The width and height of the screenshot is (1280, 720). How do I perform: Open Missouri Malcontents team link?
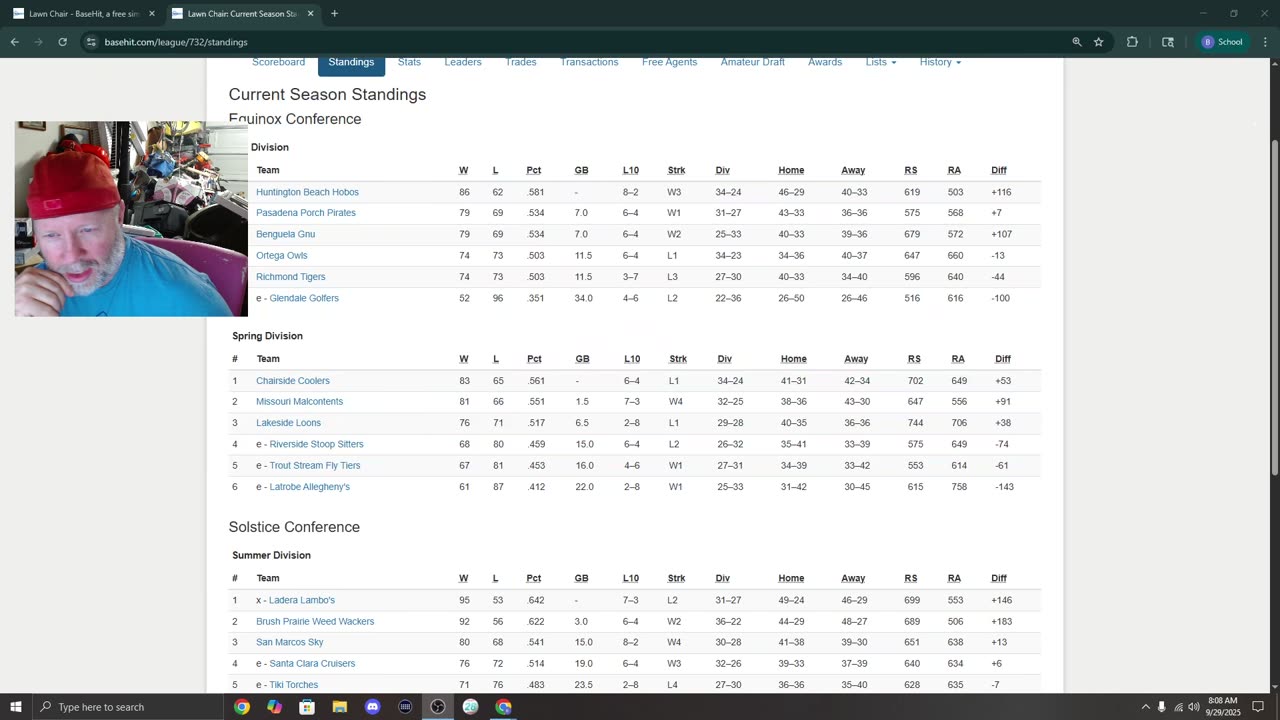(299, 402)
